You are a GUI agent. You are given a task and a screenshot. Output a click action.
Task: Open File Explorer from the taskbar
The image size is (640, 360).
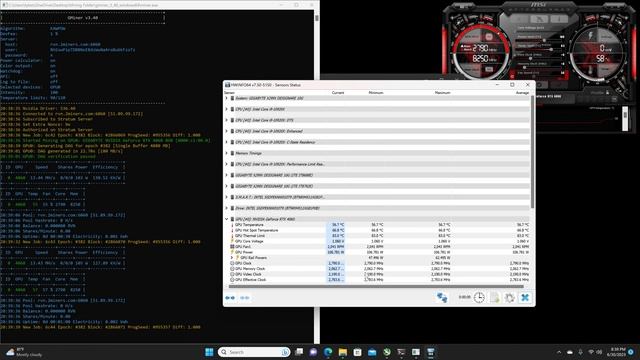(343, 352)
